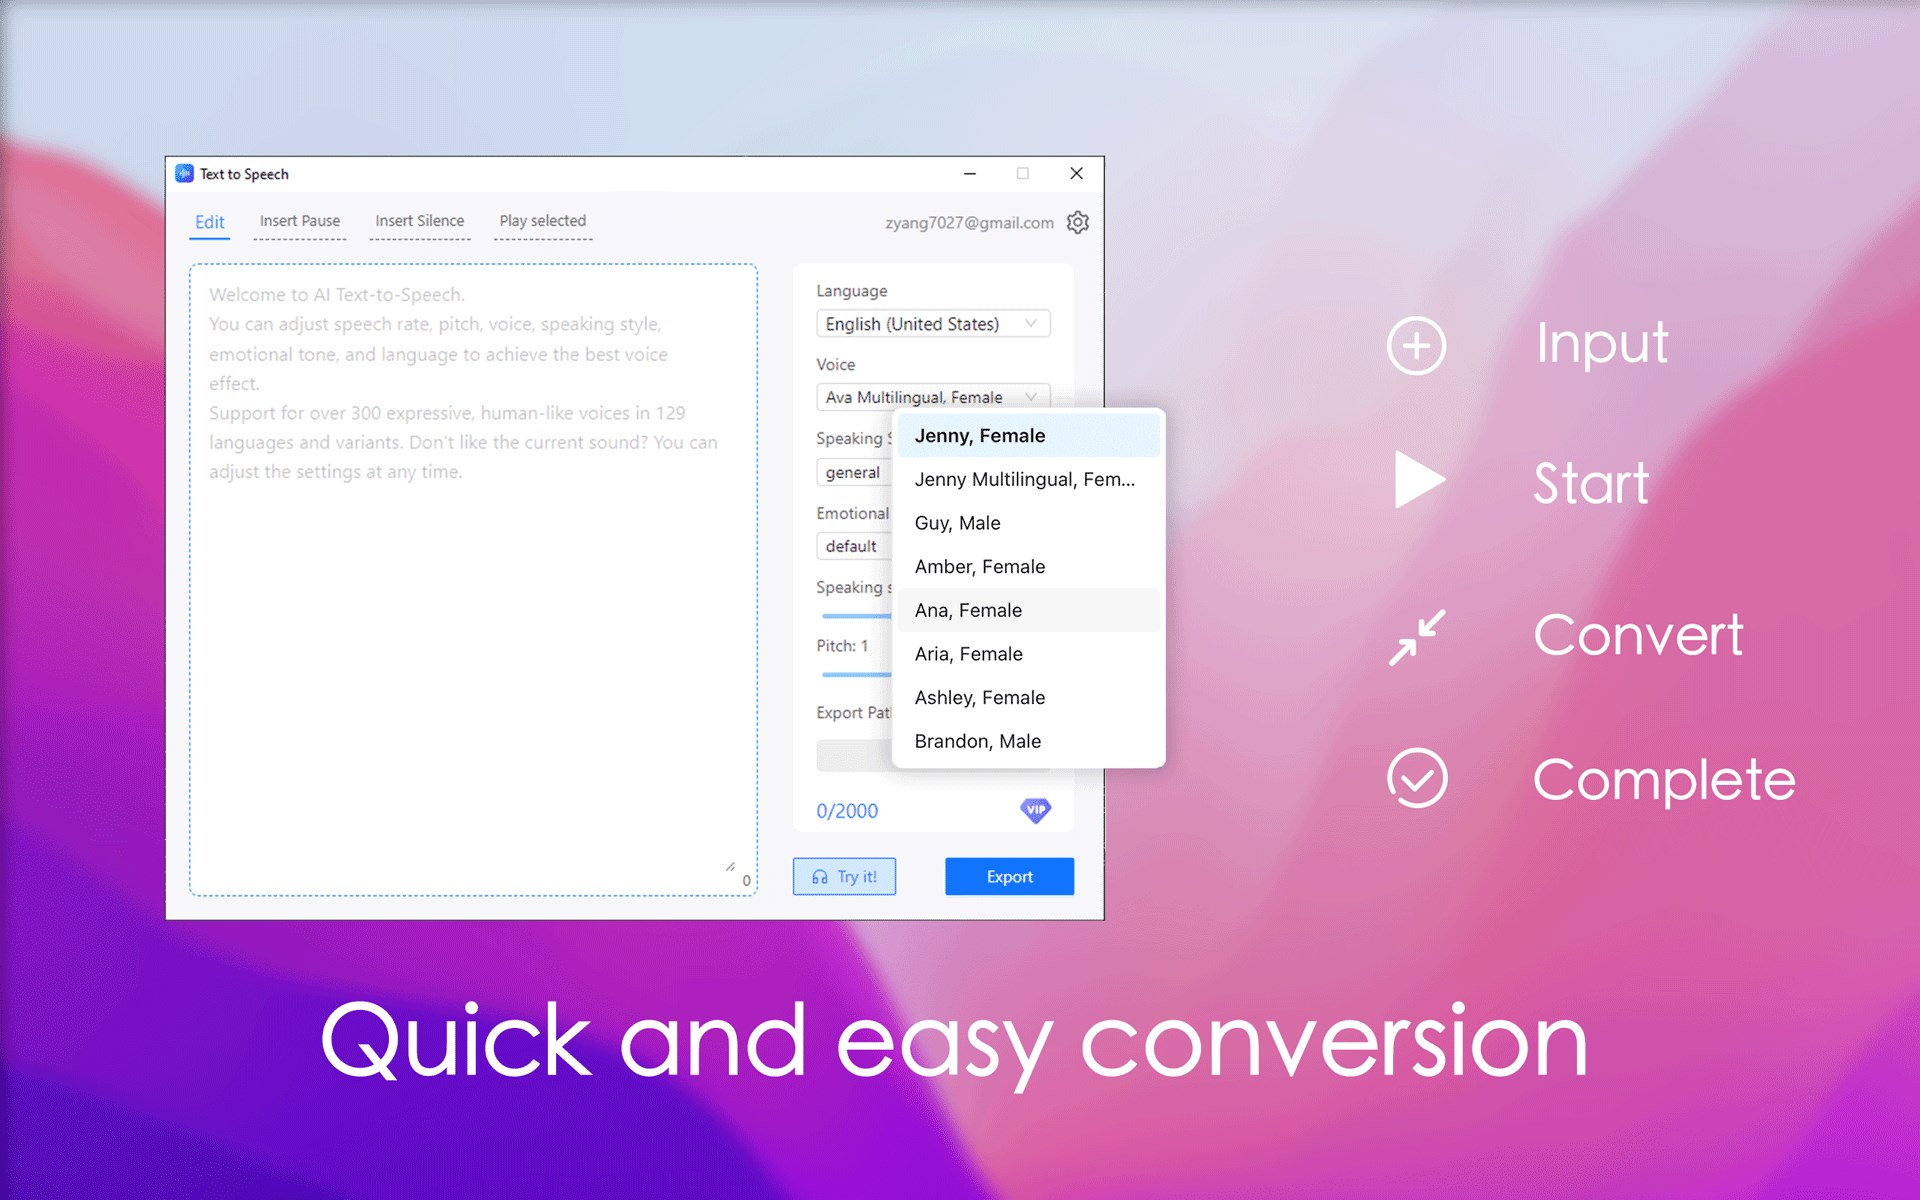Click the Try it! preview button
The height and width of the screenshot is (1200, 1920).
844,877
